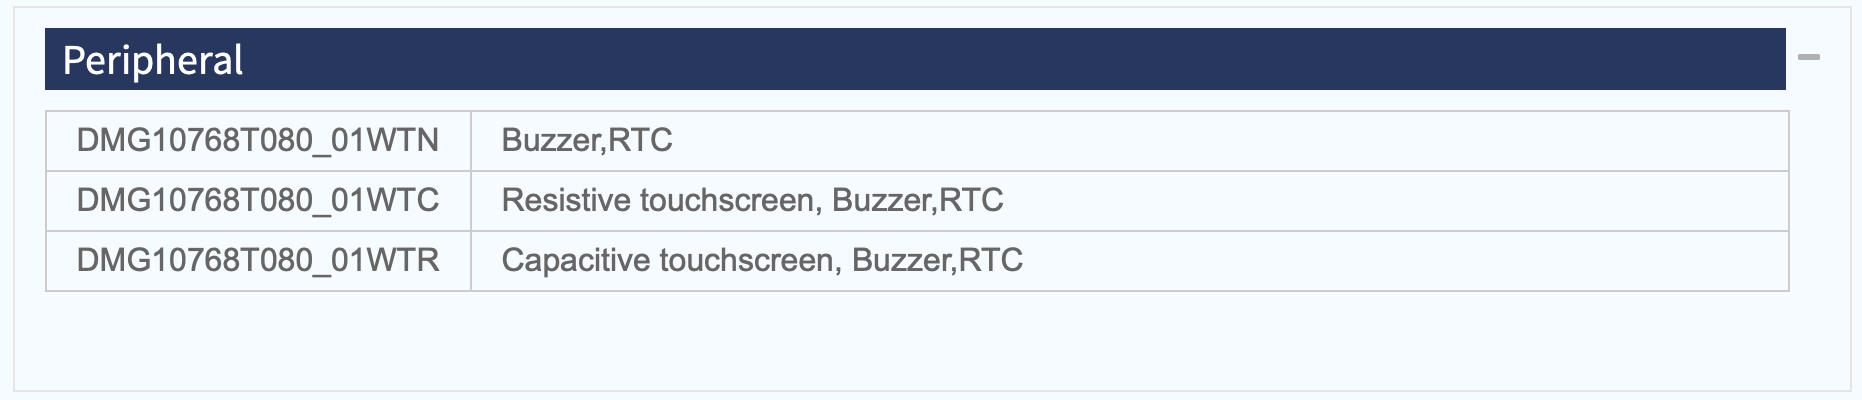The image size is (1862, 400).
Task: Select the DMG10768T080_01WTN model cell
Action: [258, 141]
